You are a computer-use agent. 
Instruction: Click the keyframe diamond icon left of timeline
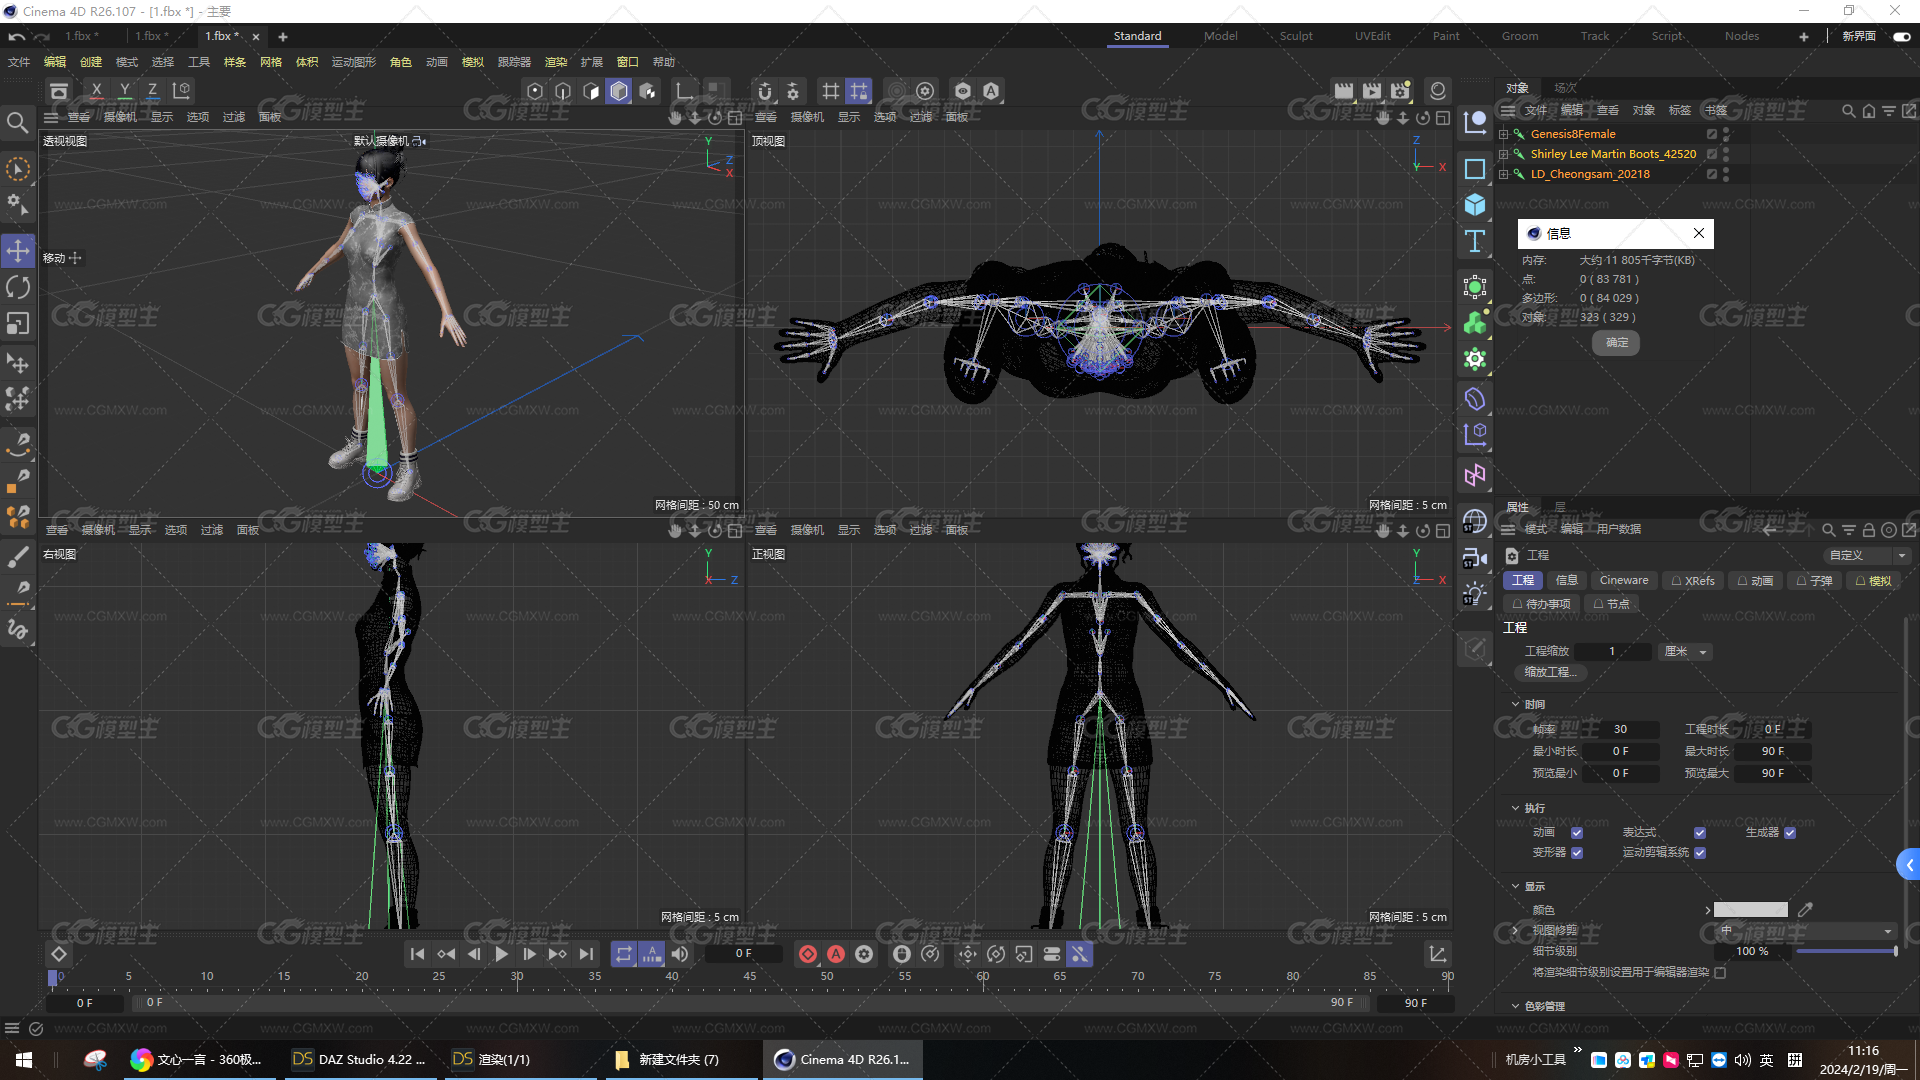[59, 955]
